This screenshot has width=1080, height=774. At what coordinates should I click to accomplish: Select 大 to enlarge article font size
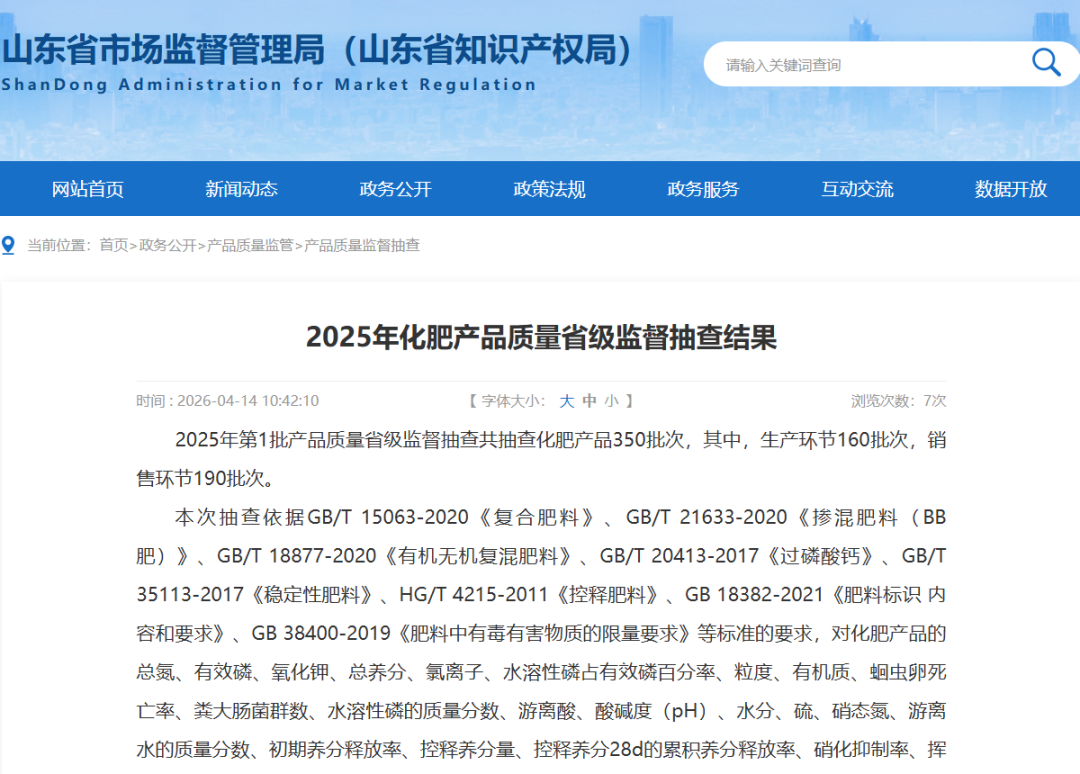[x=566, y=400]
